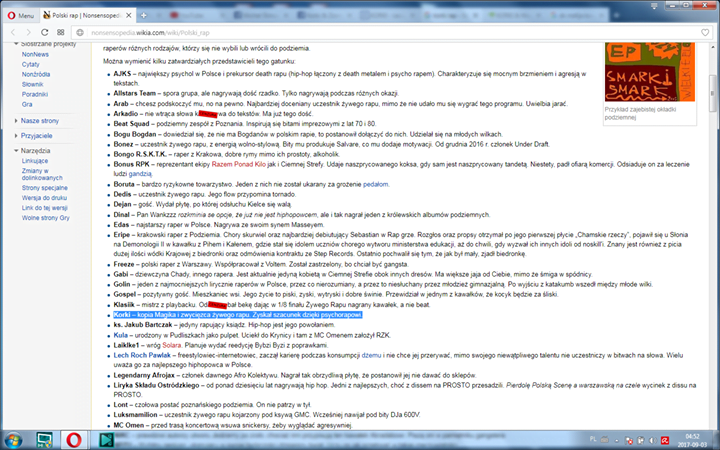The image size is (720, 450).
Task: Expand the Przyjaciele sidebar section
Action: [38, 133]
